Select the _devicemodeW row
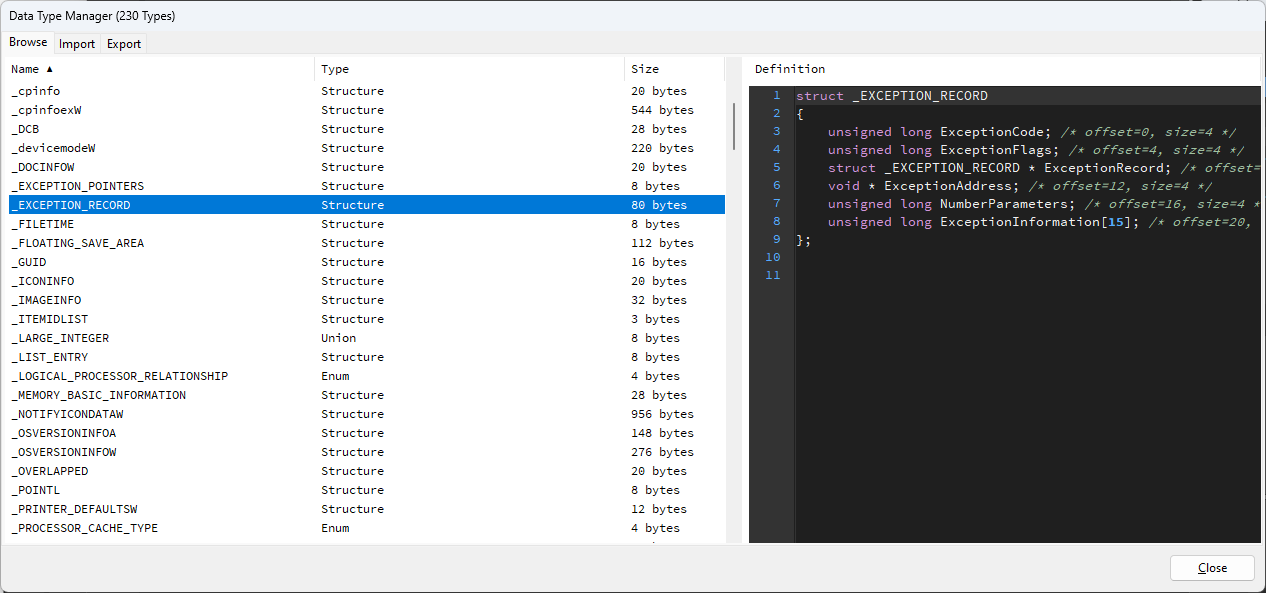Viewport: 1266px width, 593px height. (x=366, y=148)
